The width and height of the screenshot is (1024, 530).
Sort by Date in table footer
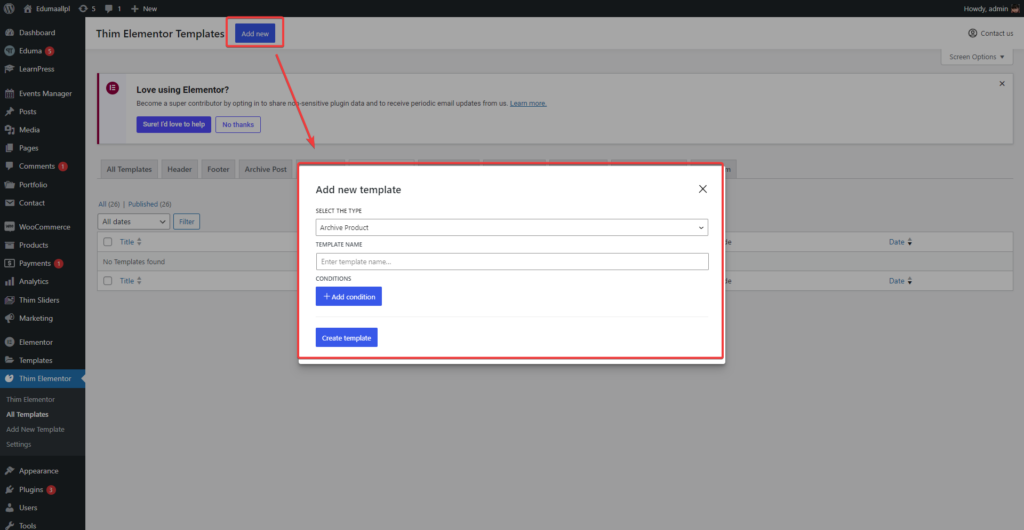(901, 281)
